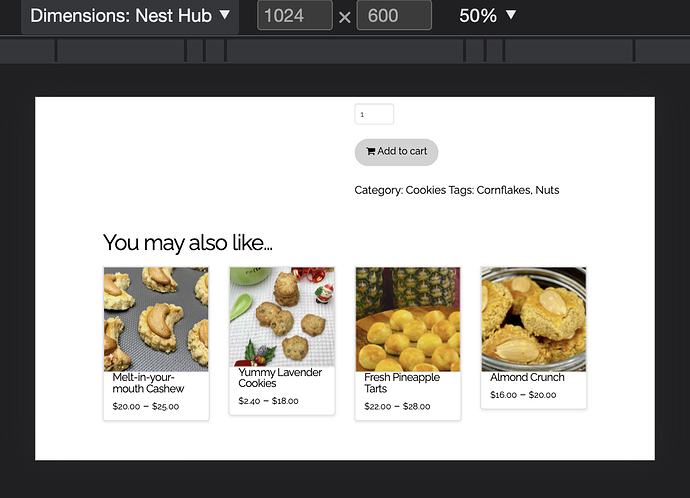Click the product quantity input field
The image size is (690, 498).
point(374,115)
